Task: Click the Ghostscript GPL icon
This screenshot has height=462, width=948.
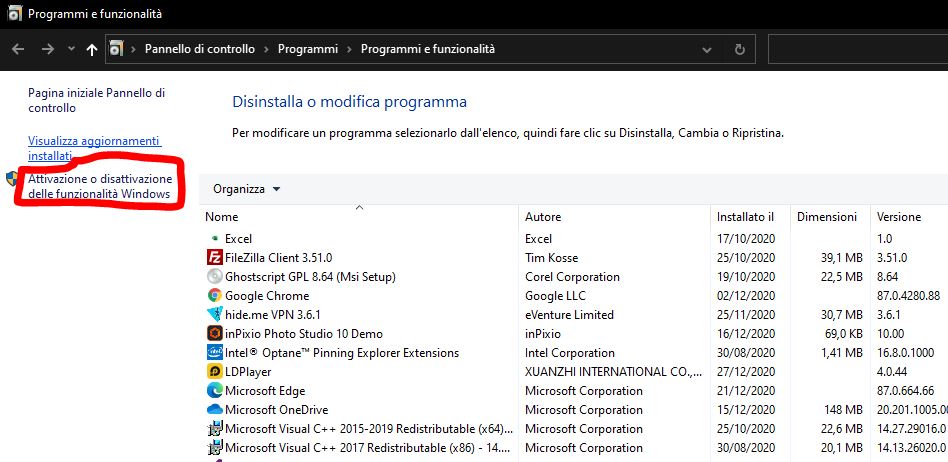Action: 214,277
